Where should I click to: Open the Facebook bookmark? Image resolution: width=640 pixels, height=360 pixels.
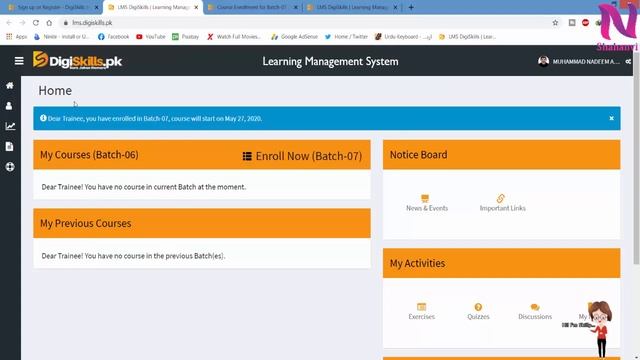point(113,37)
